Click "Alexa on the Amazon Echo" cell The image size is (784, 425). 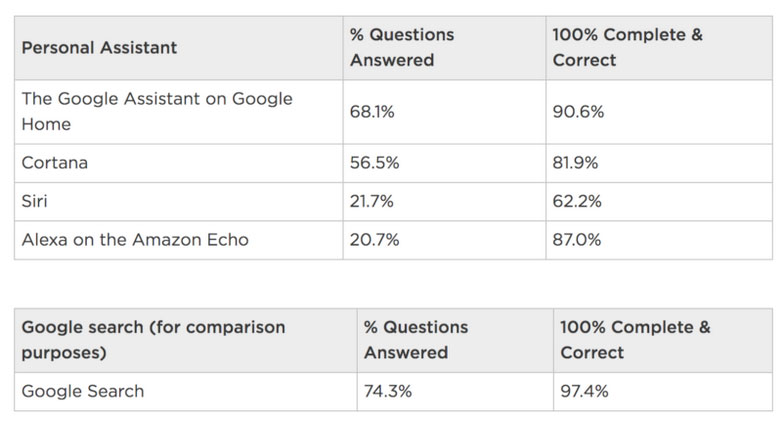click(x=135, y=239)
